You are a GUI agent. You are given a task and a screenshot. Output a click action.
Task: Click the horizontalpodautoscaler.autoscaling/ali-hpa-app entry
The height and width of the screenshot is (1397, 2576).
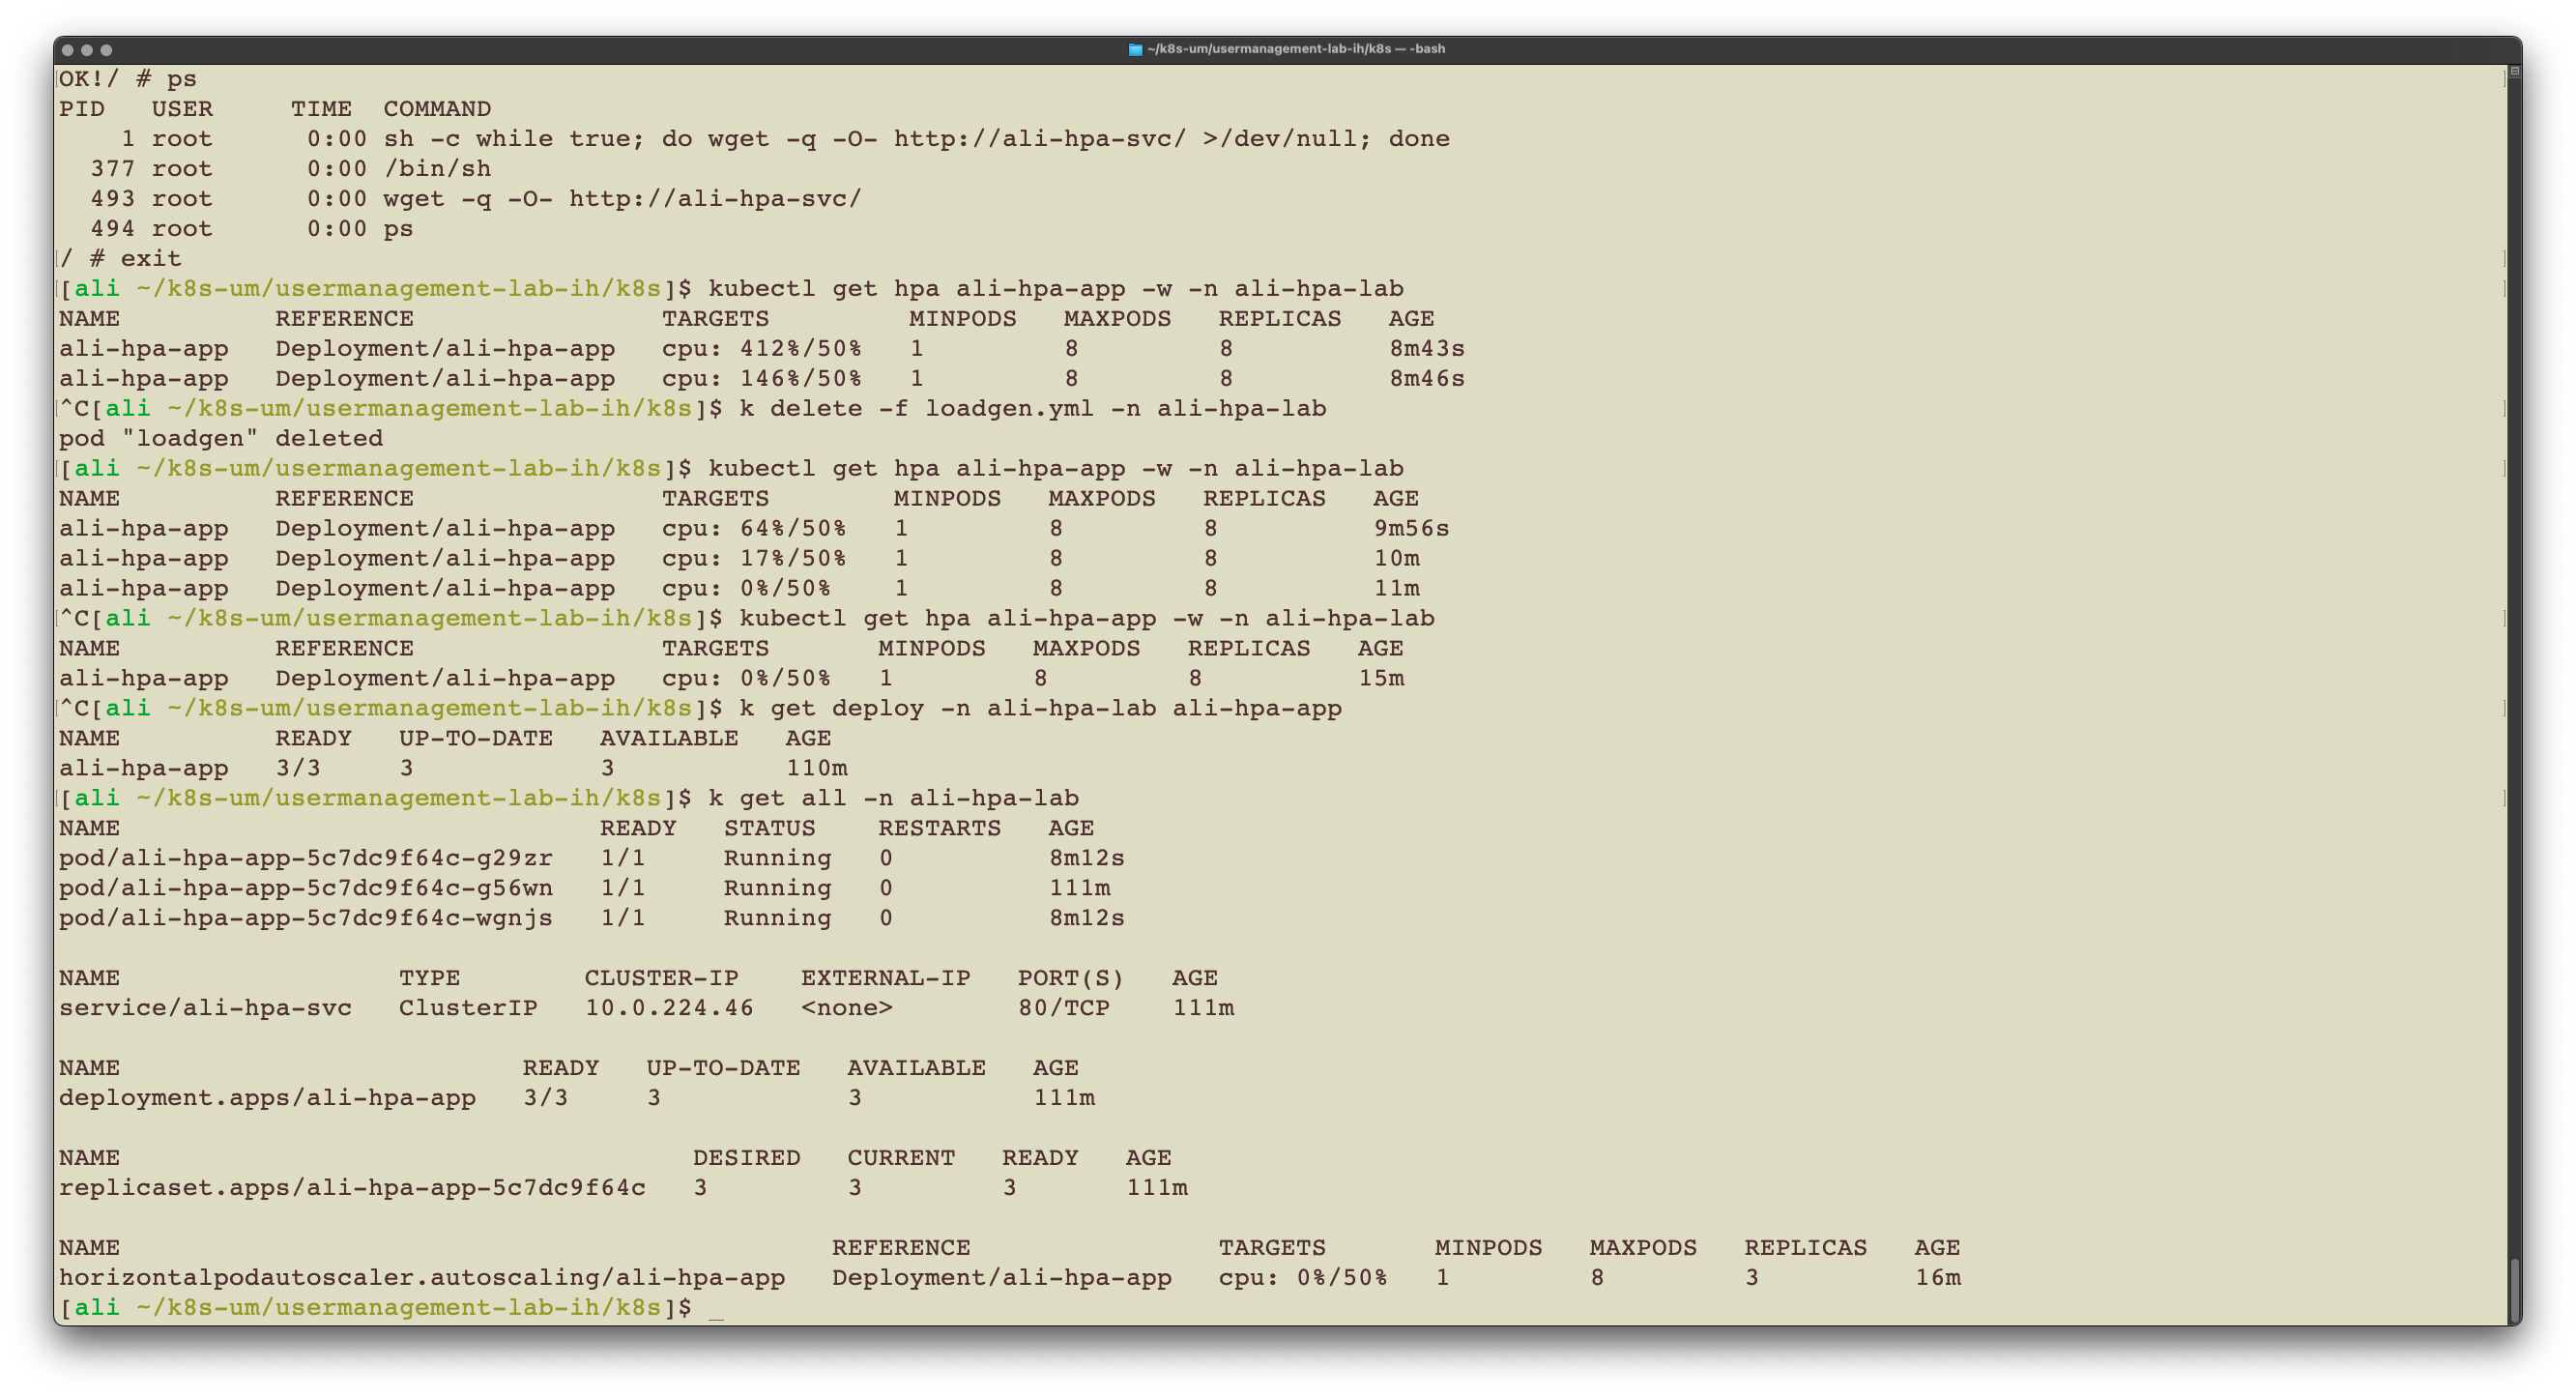pos(421,1279)
